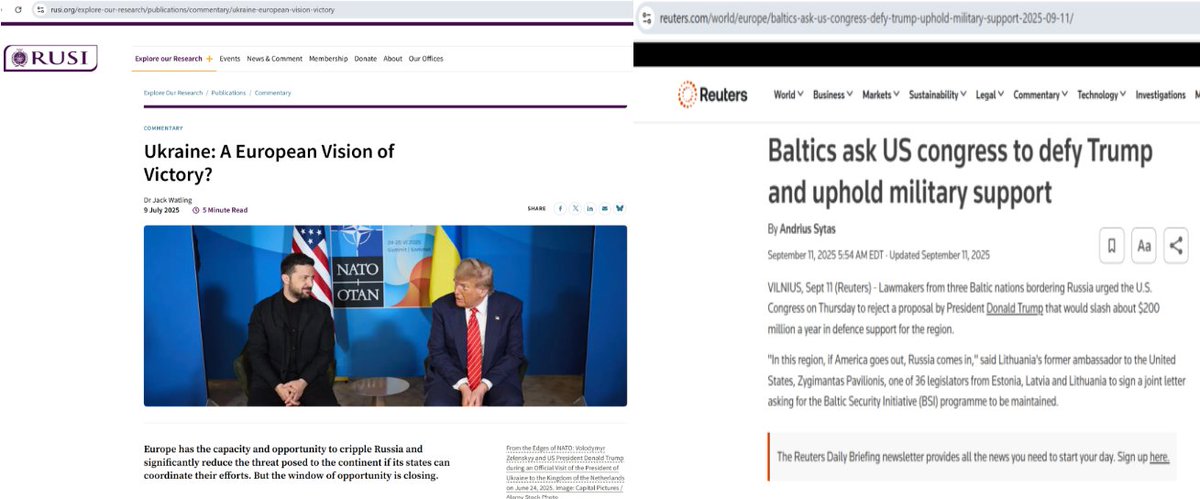Open RUSI News & Comment menu item
The height and width of the screenshot is (499, 1200).
pyautogui.click(x=274, y=59)
